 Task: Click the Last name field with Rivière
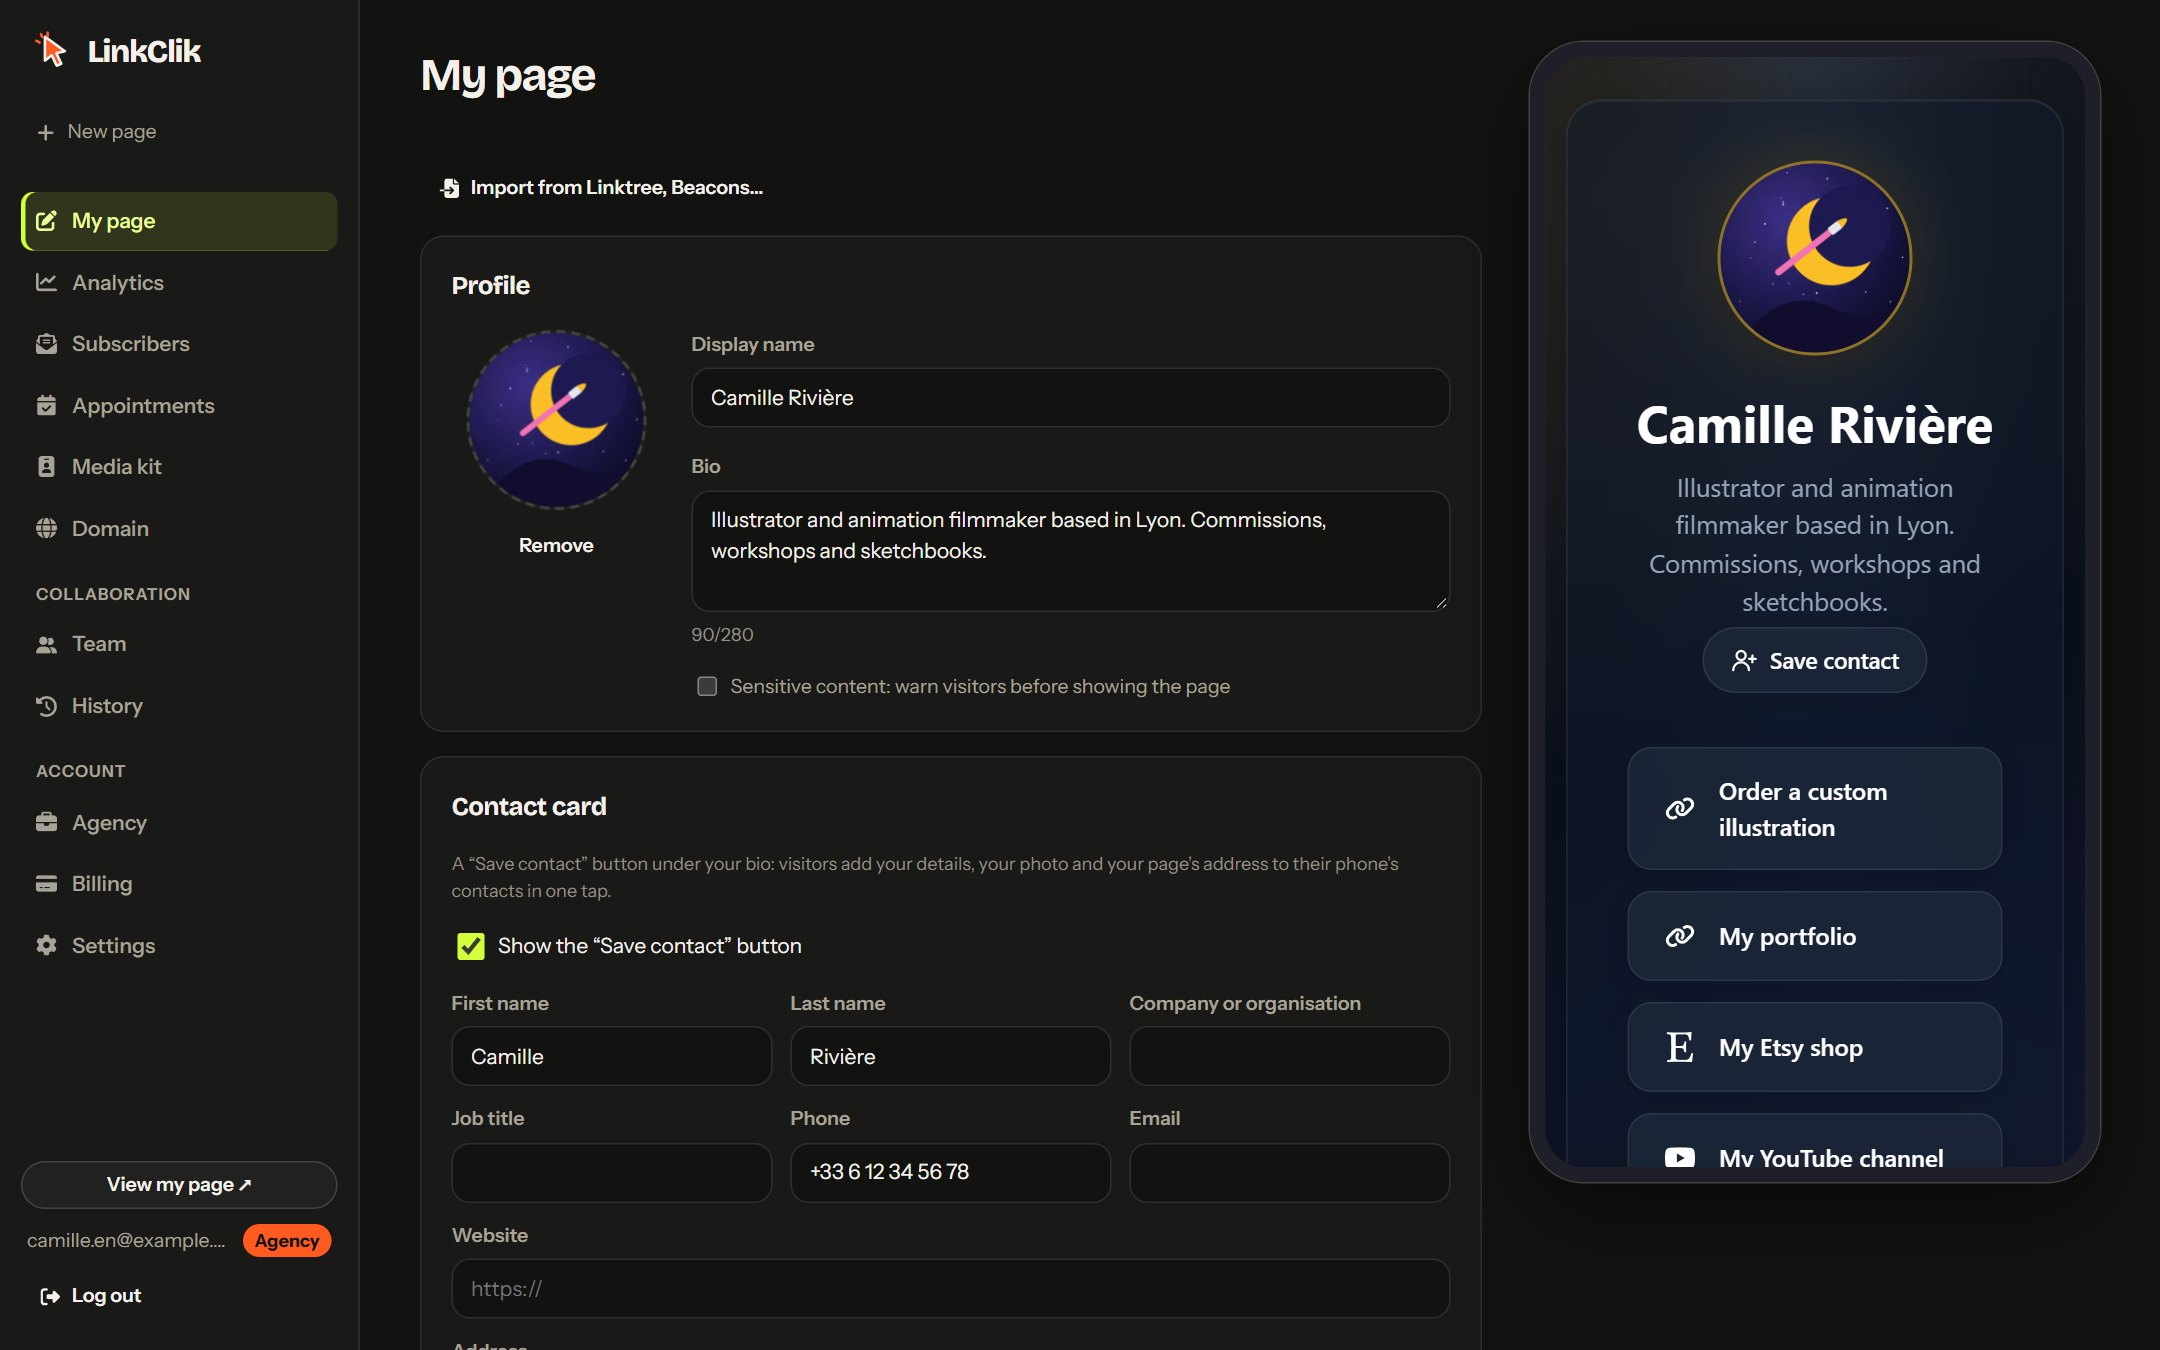950,1056
